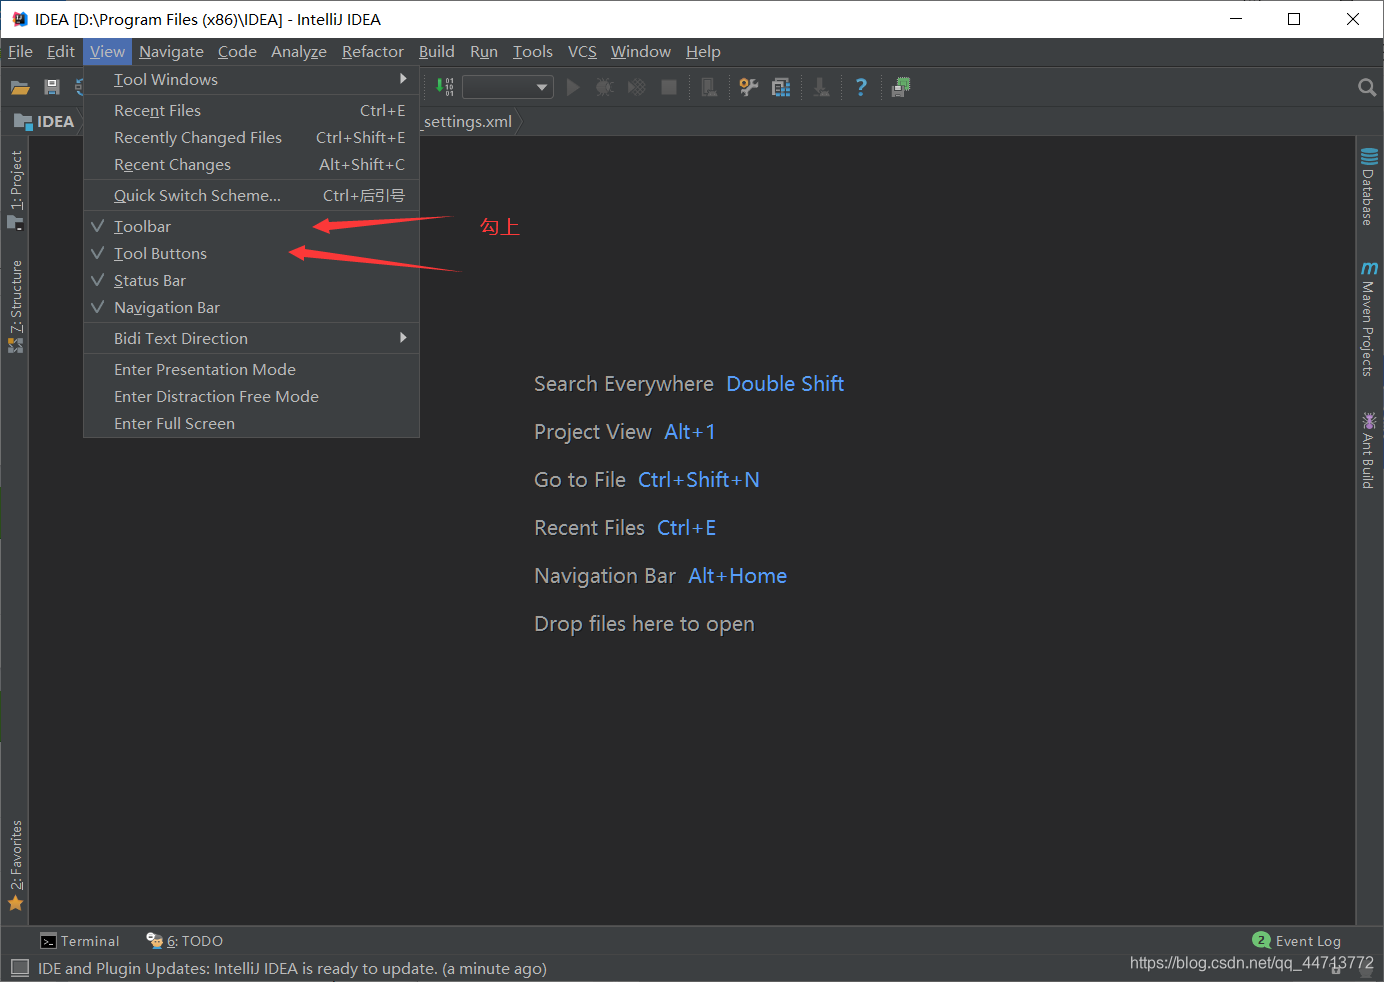1384x982 pixels.
Task: Open the Ant Build tool window
Action: [1369, 450]
